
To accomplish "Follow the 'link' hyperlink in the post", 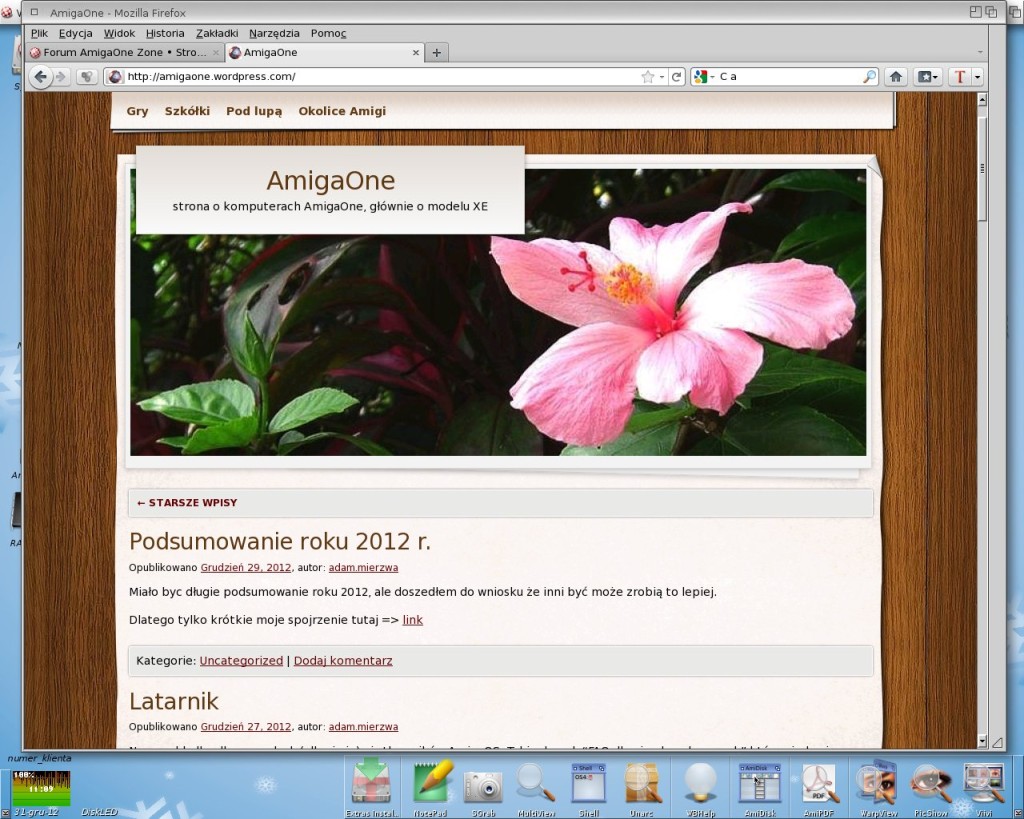I will click(413, 620).
